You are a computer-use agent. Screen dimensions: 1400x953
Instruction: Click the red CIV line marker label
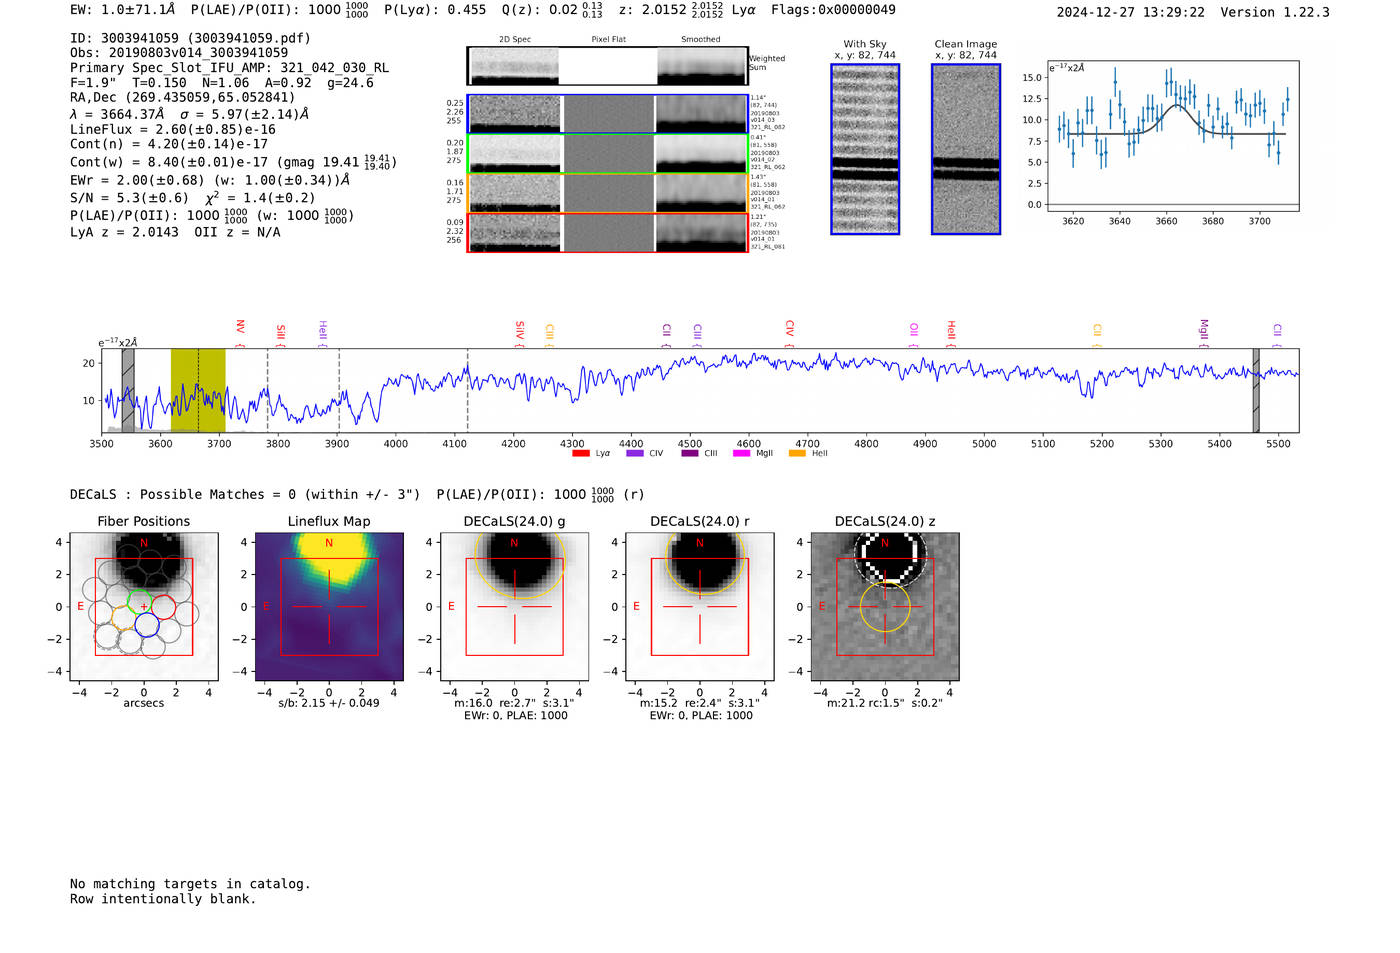[790, 332]
